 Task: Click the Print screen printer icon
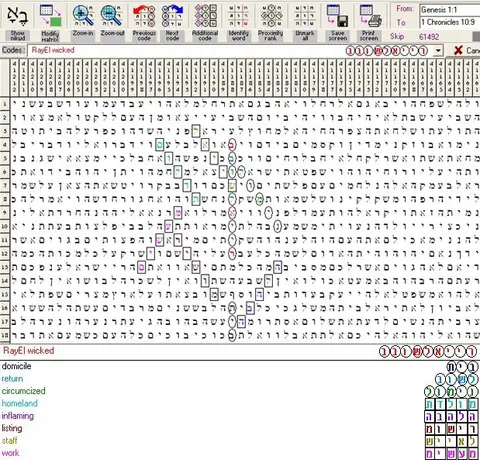(x=370, y=15)
